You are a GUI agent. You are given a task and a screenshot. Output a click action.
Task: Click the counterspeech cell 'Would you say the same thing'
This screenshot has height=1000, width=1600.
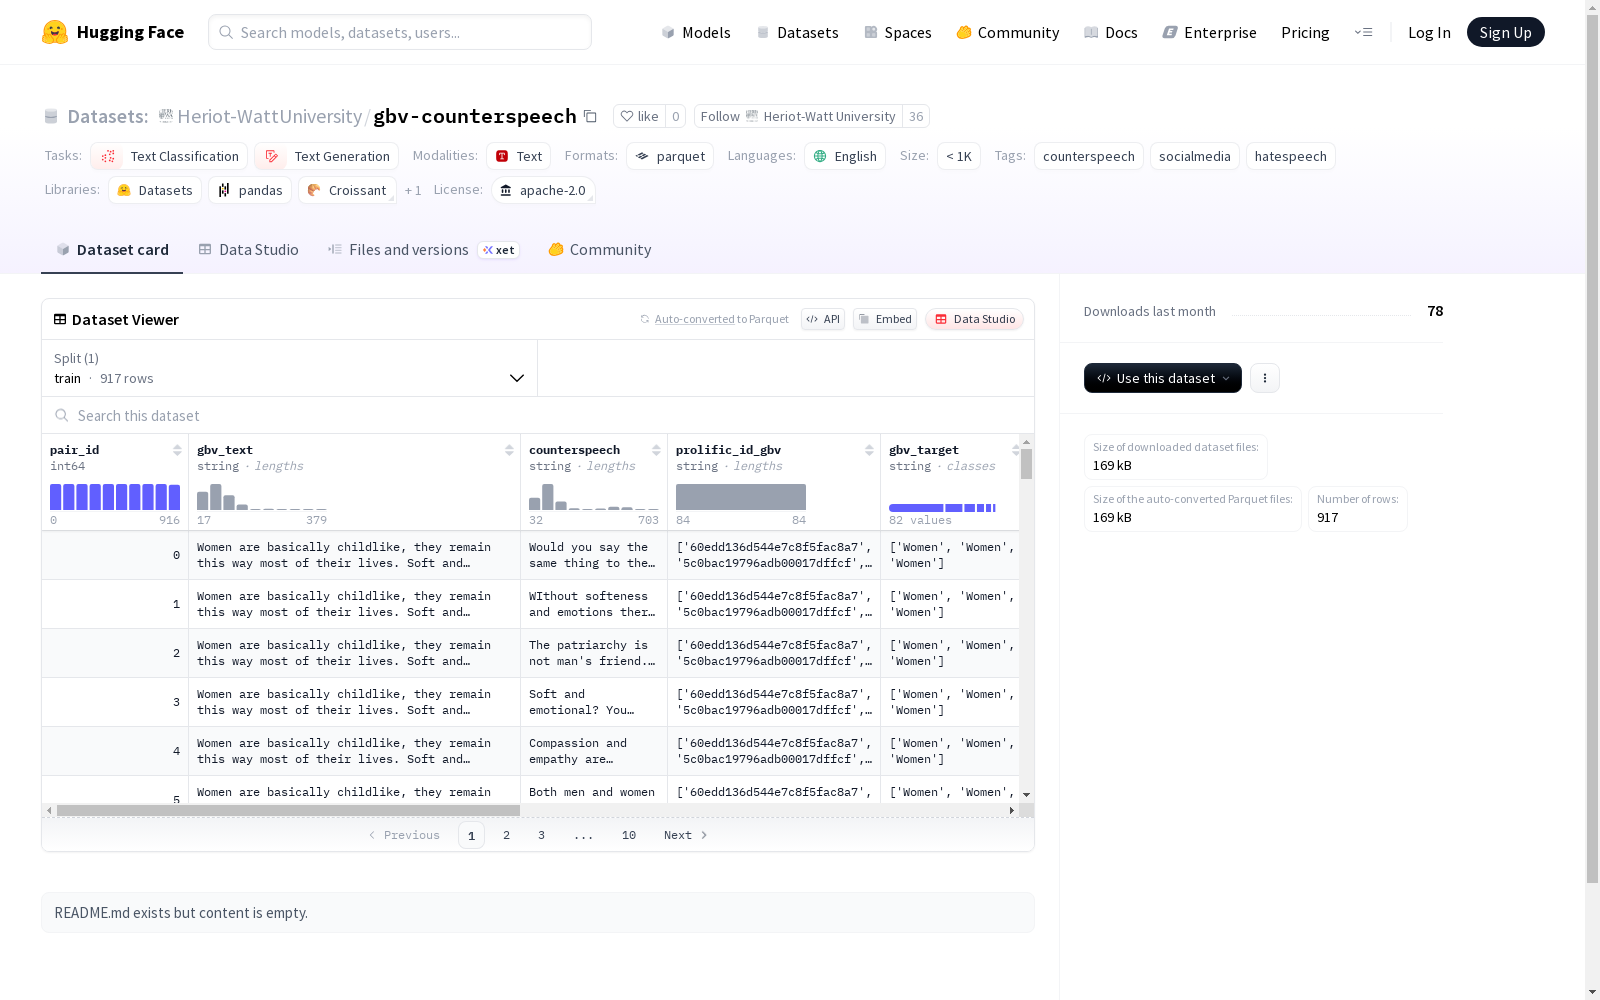(x=594, y=555)
